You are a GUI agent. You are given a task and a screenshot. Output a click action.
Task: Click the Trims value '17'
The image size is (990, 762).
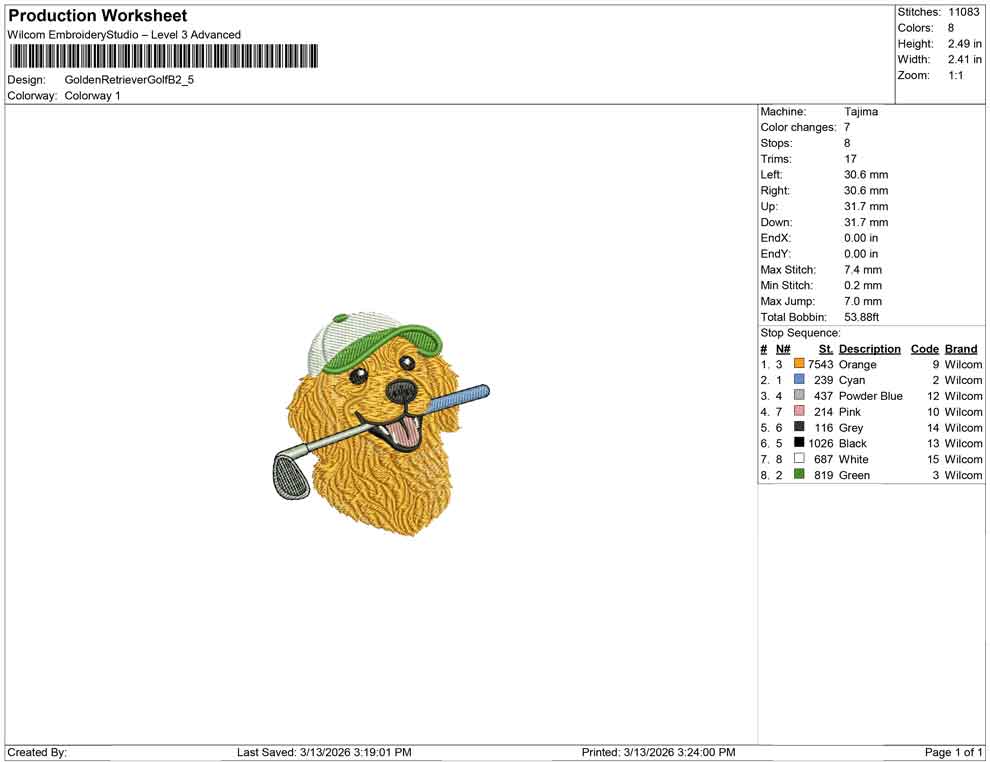tap(850, 159)
